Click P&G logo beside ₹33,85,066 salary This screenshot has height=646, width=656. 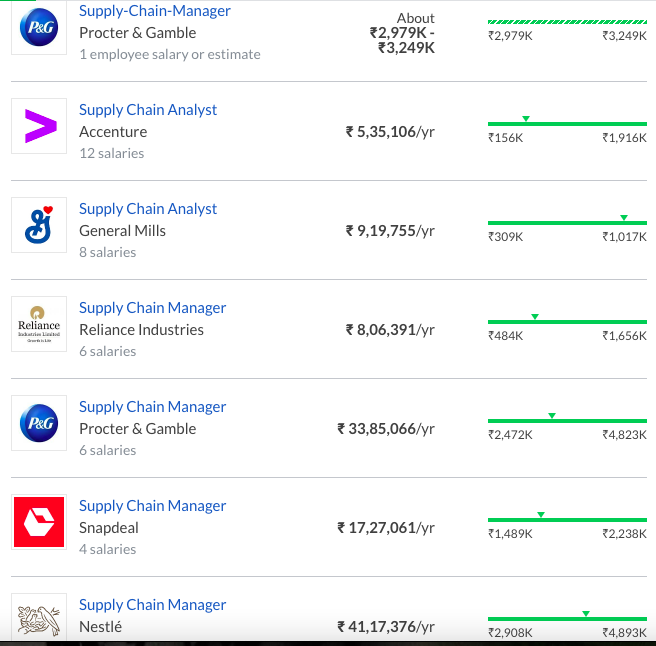(x=39, y=423)
